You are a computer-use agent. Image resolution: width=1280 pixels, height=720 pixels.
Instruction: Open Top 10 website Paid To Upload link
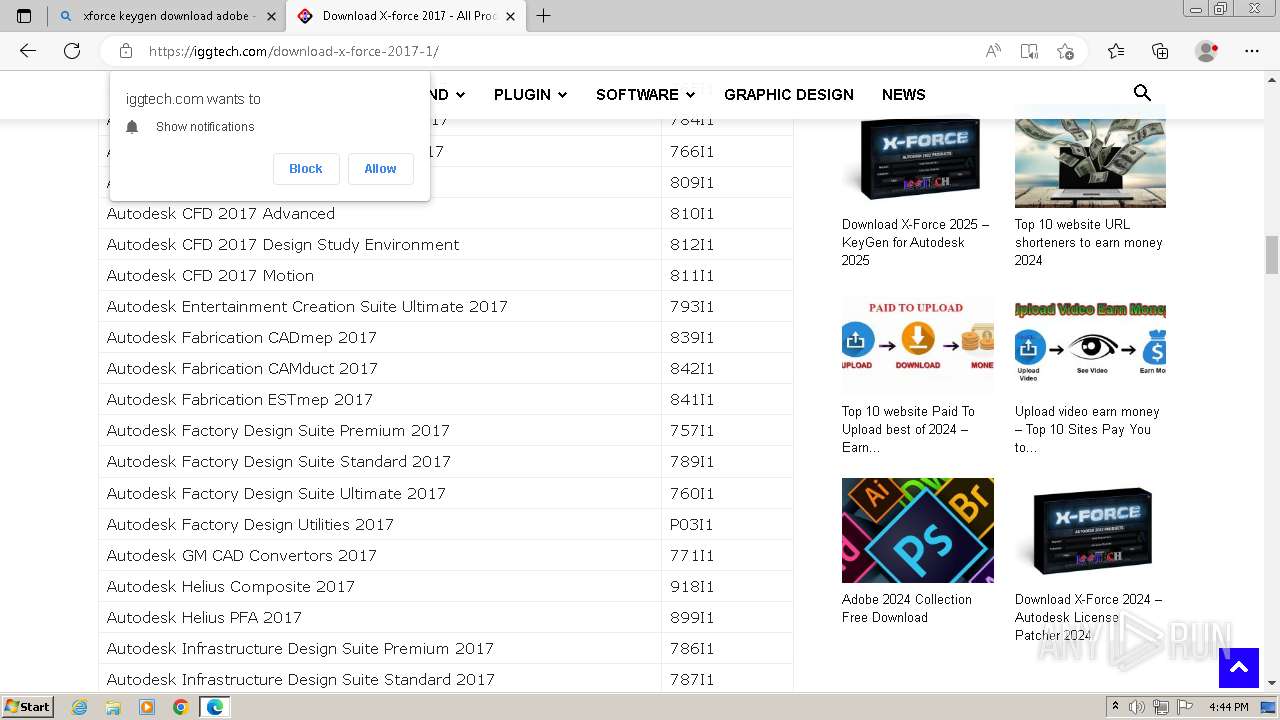pos(908,429)
